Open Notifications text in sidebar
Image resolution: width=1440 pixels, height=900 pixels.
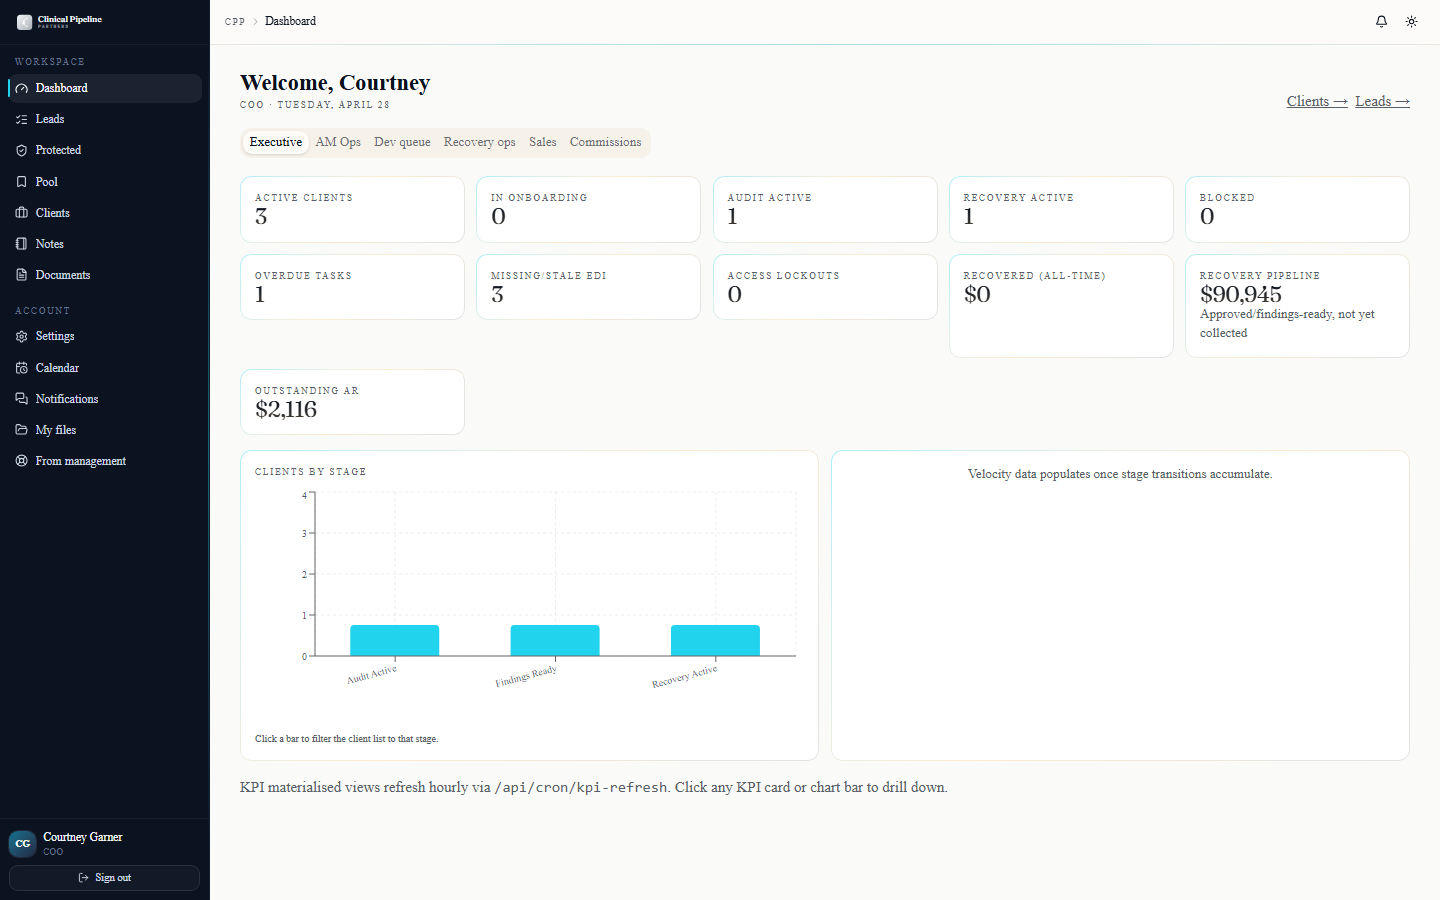(67, 399)
